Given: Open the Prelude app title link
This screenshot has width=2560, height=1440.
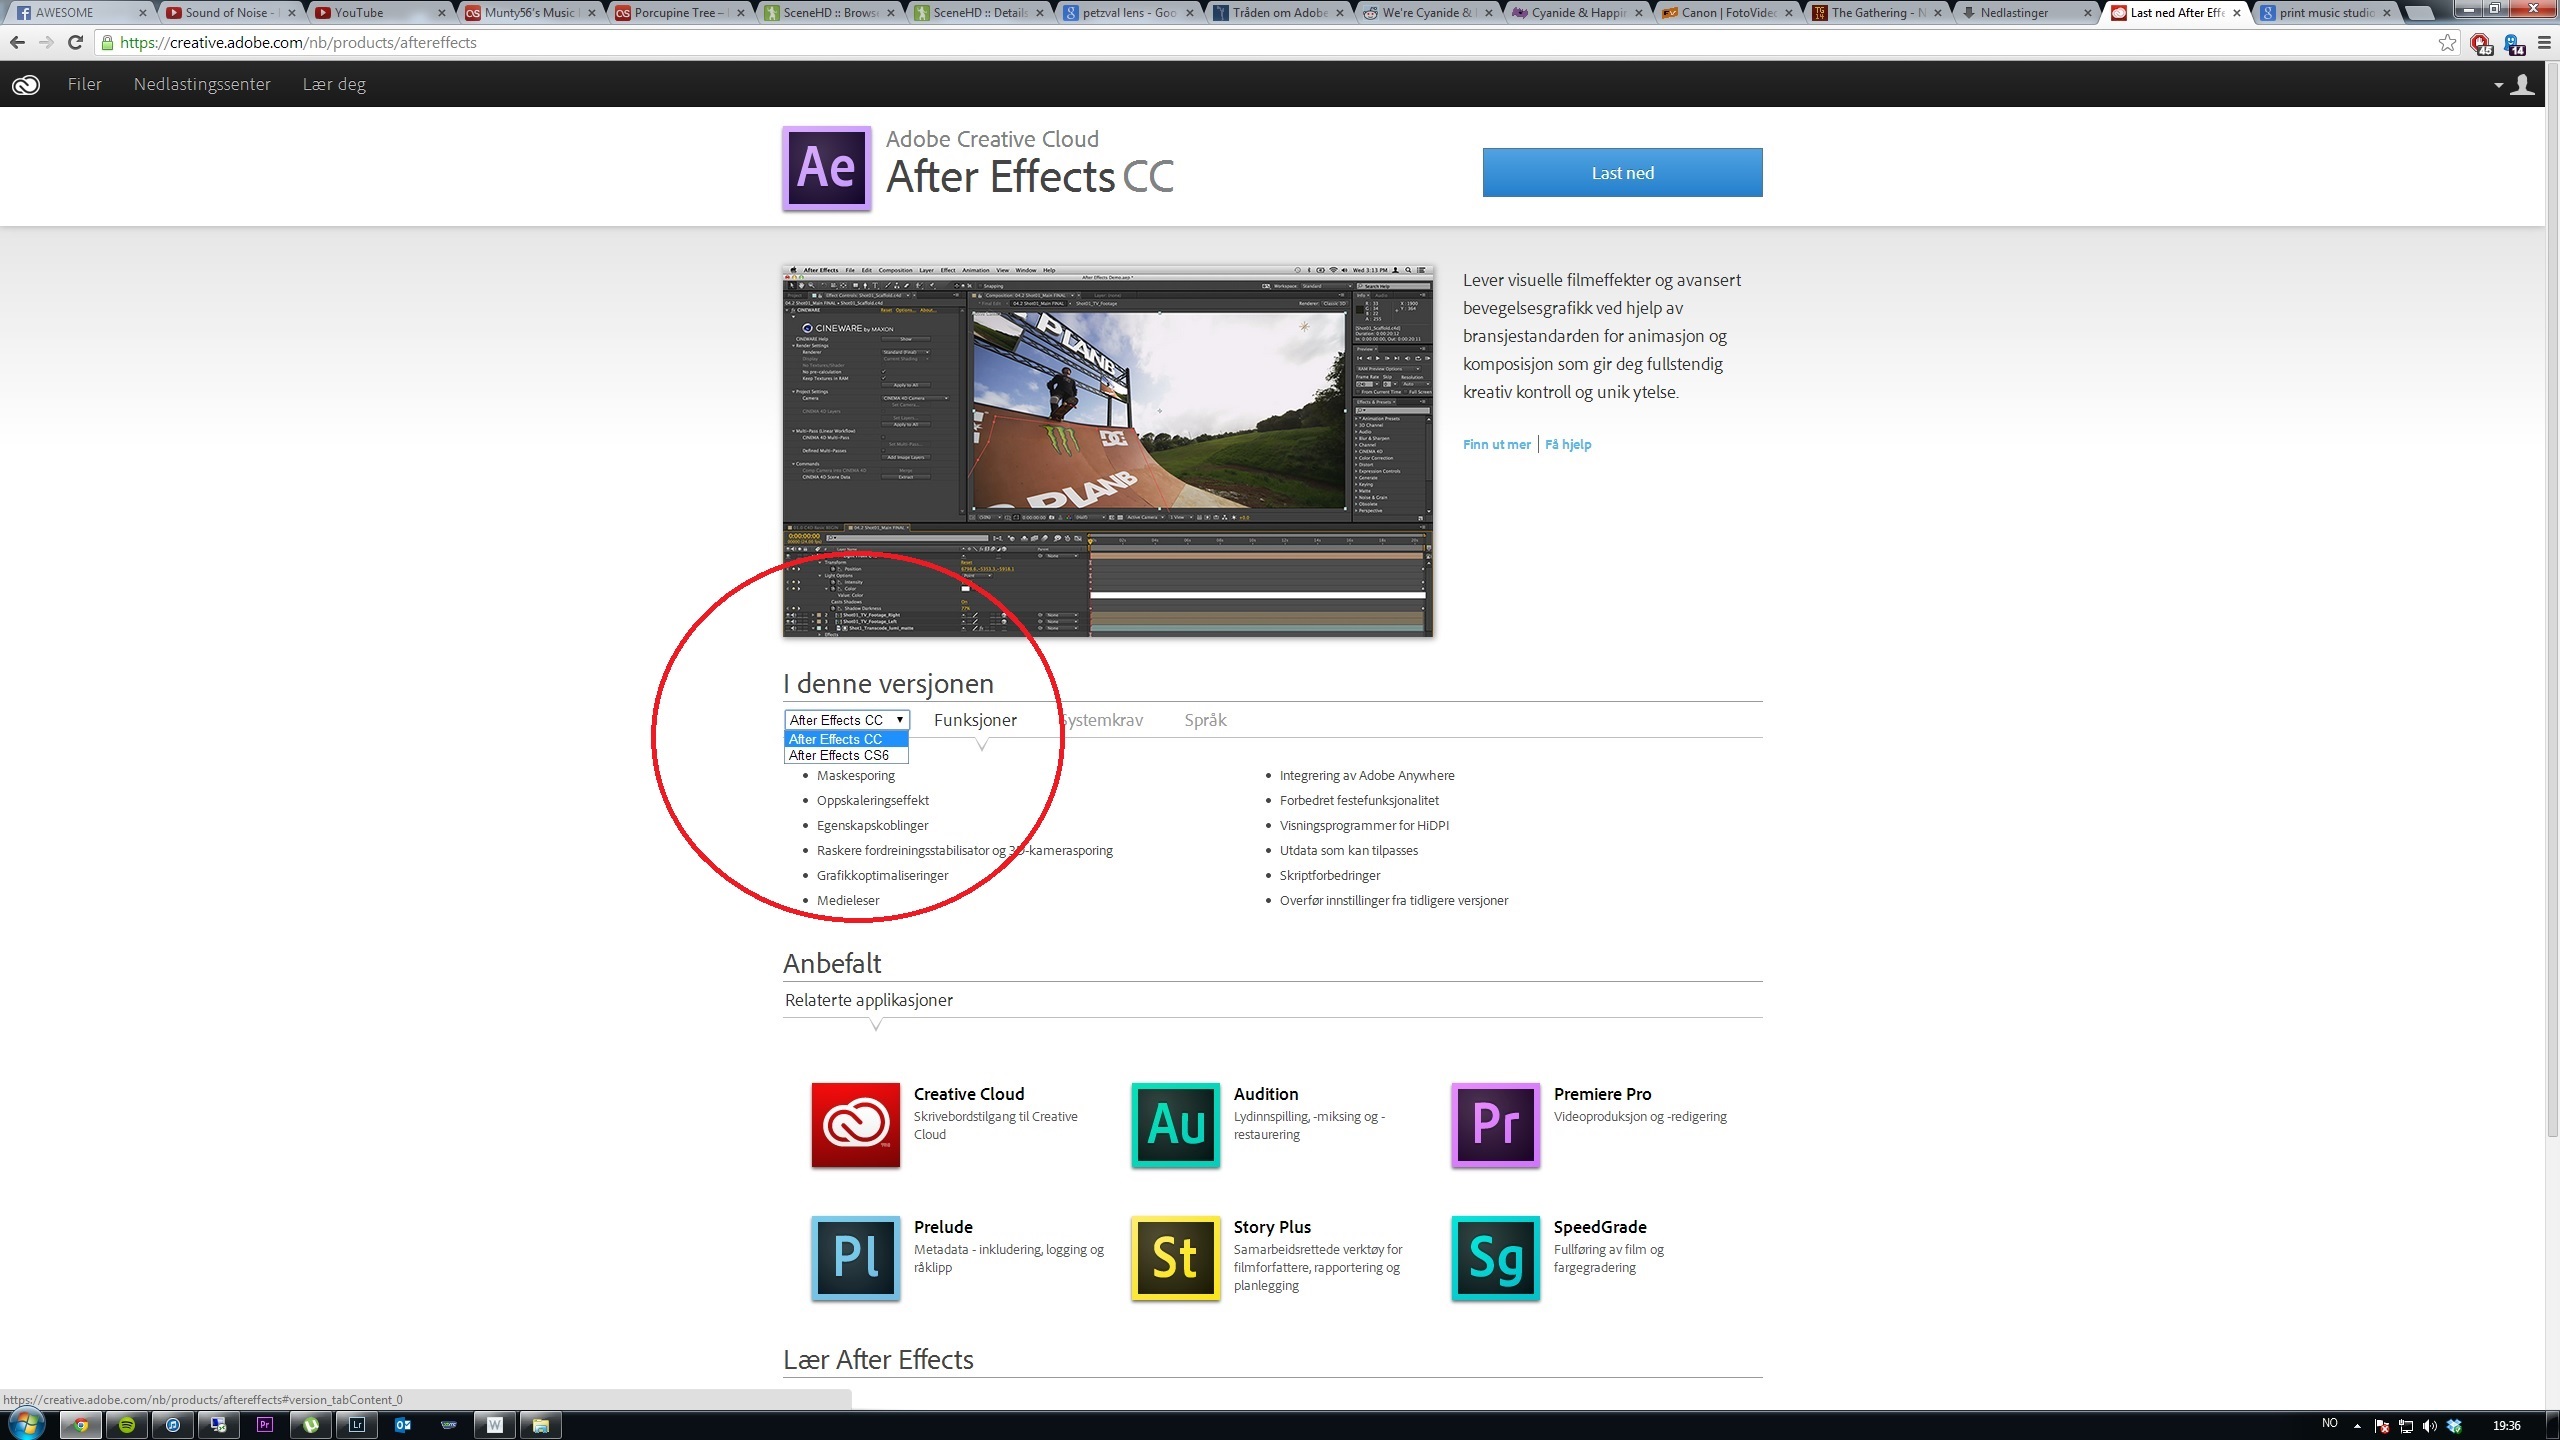Looking at the screenshot, I should coord(943,1227).
